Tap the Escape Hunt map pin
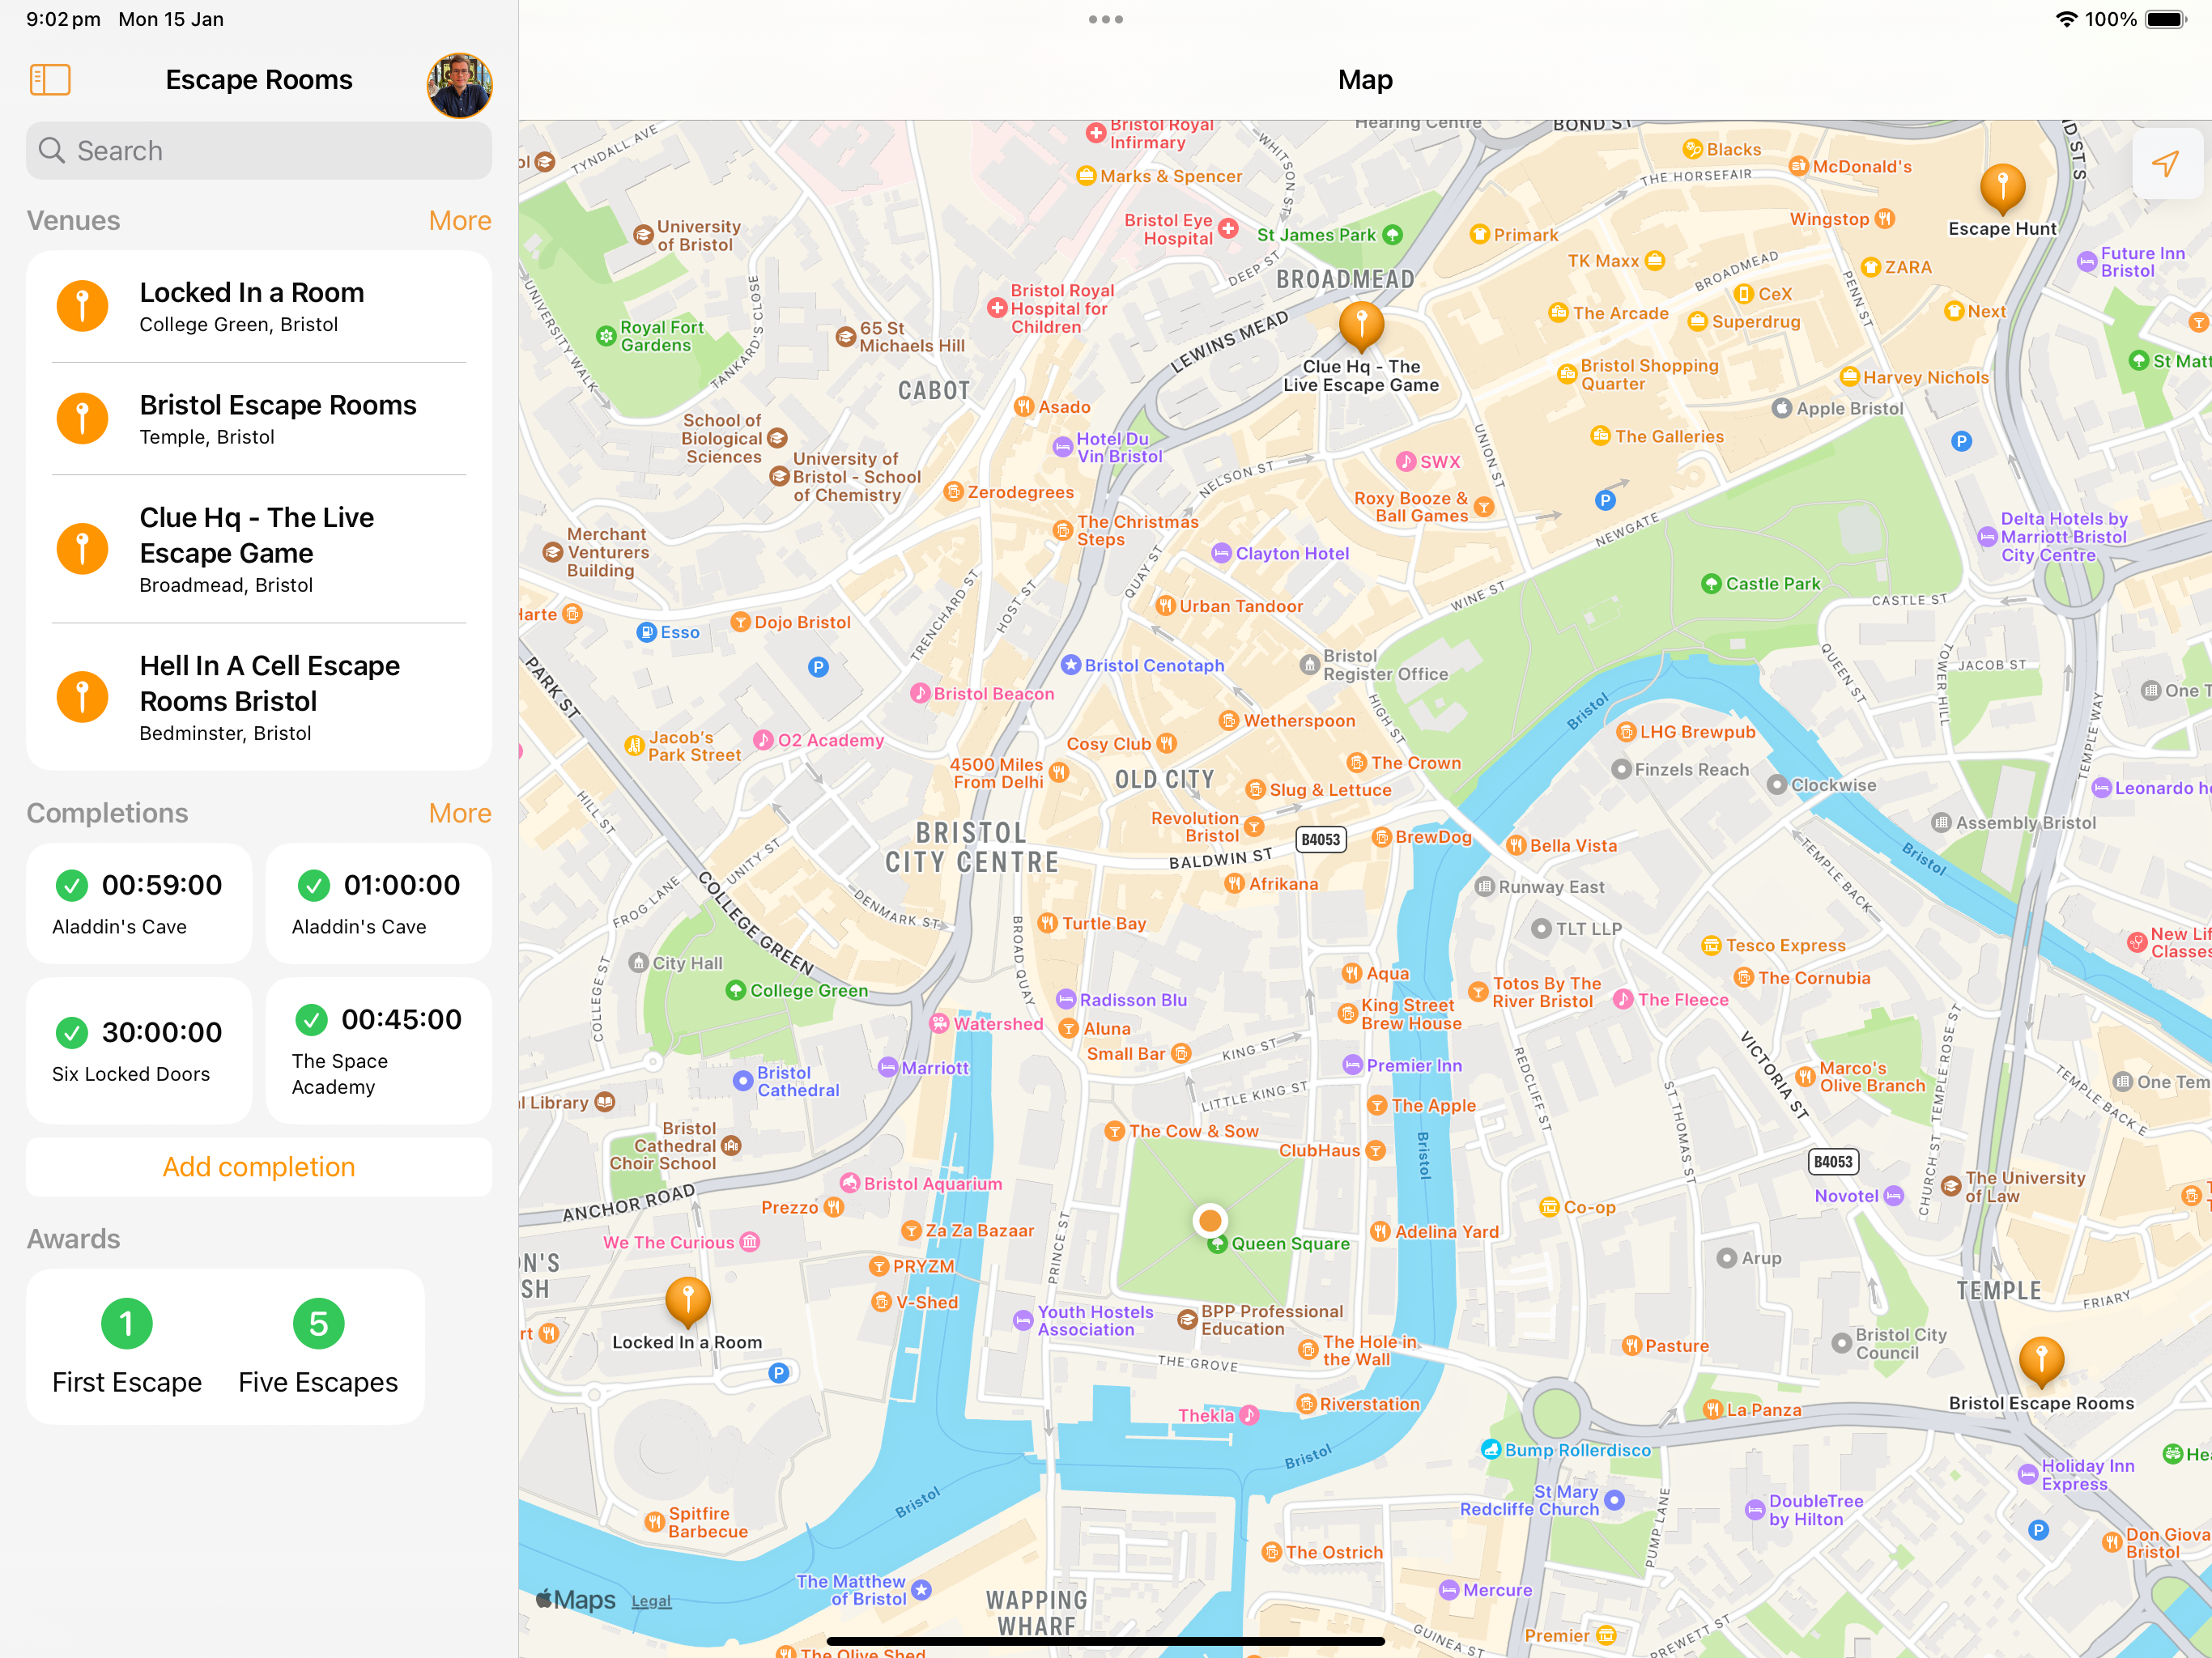Screen dimensions: 2212x1658 (2002, 190)
